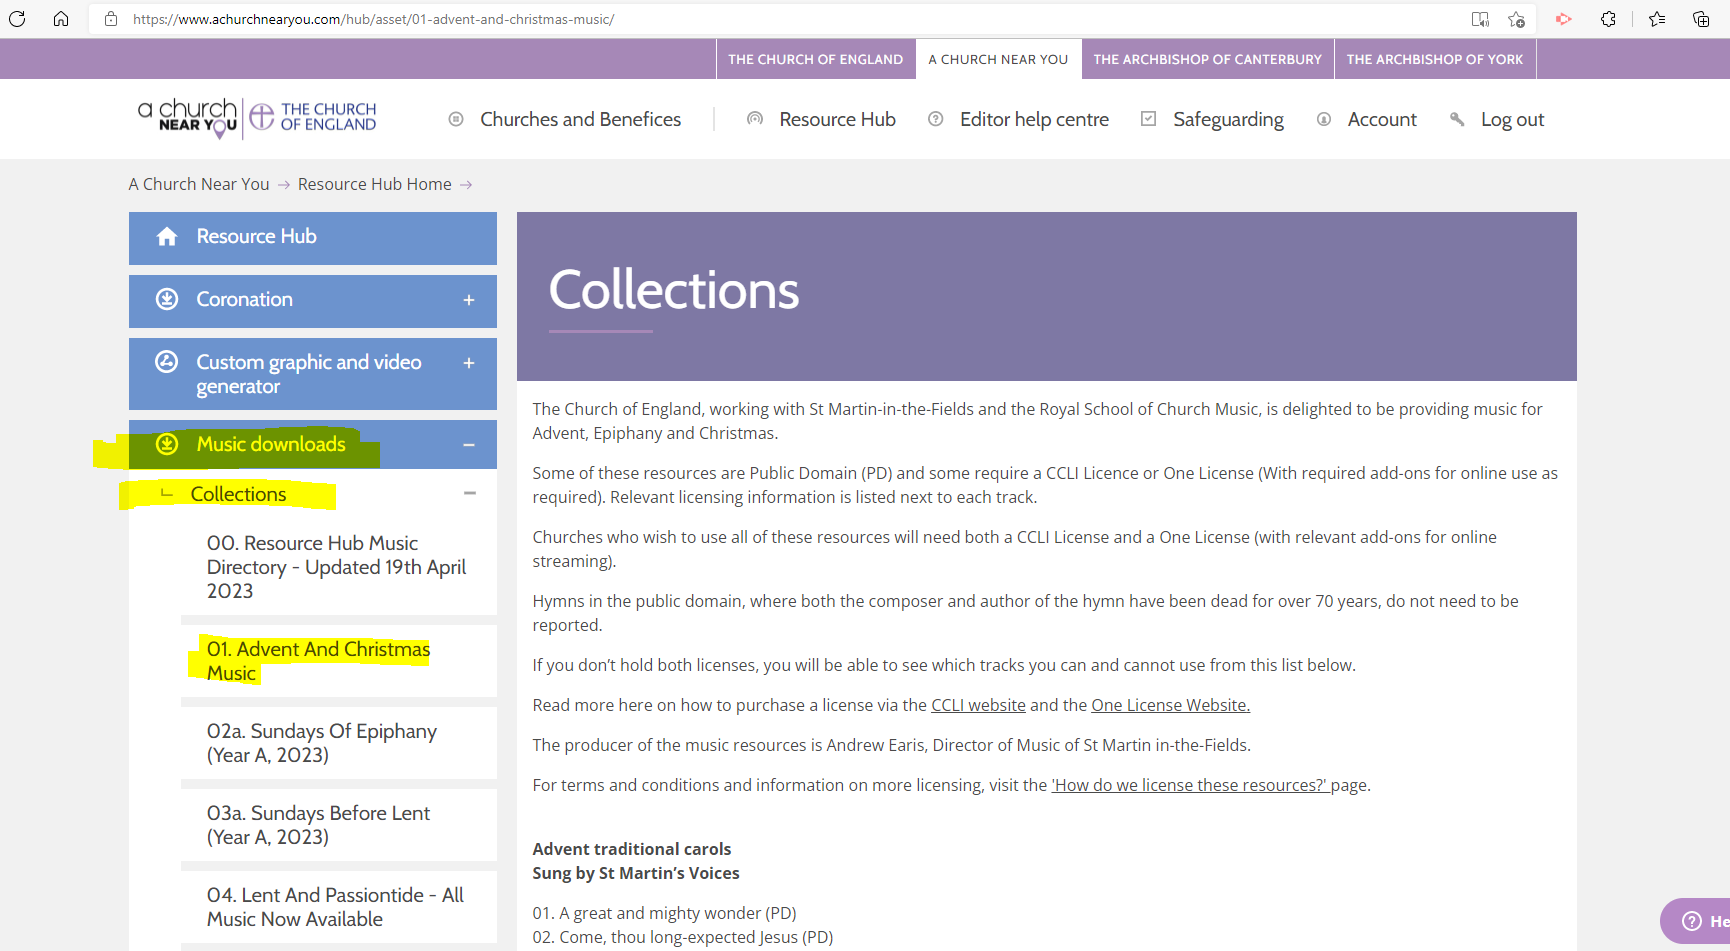
Task: Collapse the Music downloads section
Action: (469, 444)
